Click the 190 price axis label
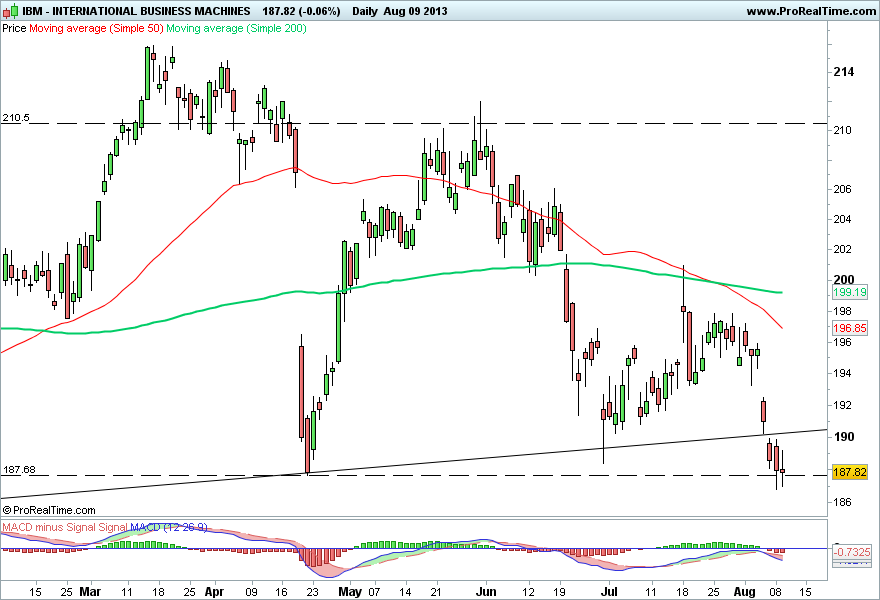880x600 pixels. (844, 437)
